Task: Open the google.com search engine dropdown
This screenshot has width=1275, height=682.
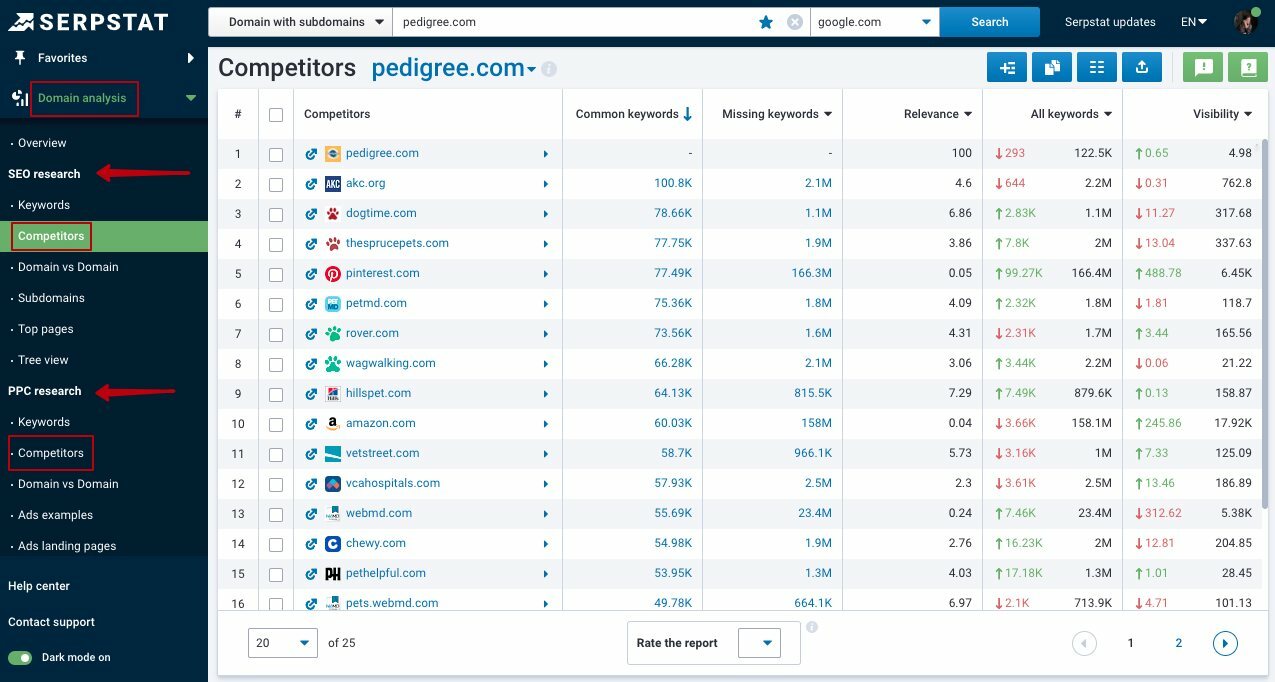Action: tap(875, 22)
